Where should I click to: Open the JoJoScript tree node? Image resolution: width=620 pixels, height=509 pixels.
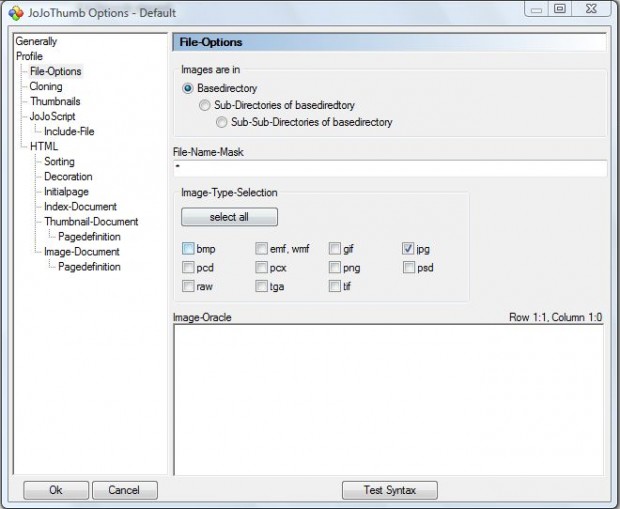click(53, 116)
